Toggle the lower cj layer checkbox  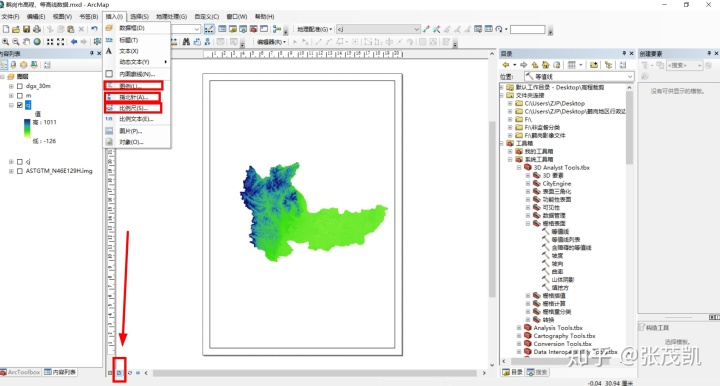pos(20,162)
